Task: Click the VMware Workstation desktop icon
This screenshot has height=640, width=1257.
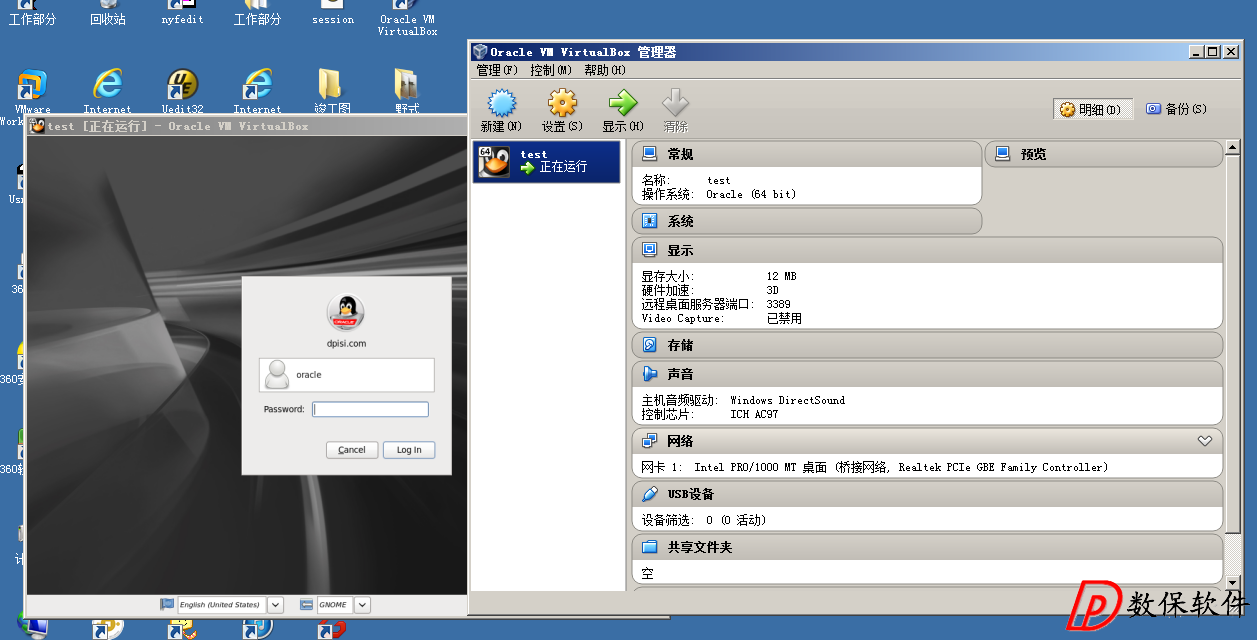Action: point(32,85)
